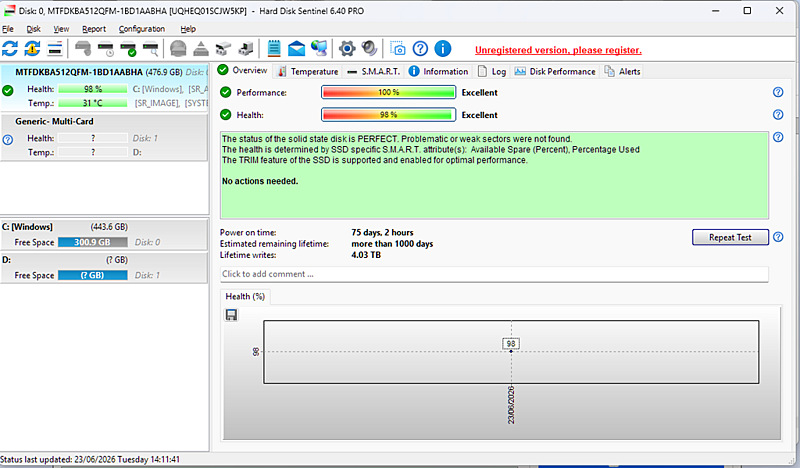Switch to the Disk Performance tab
The height and width of the screenshot is (468, 800).
(x=555, y=71)
